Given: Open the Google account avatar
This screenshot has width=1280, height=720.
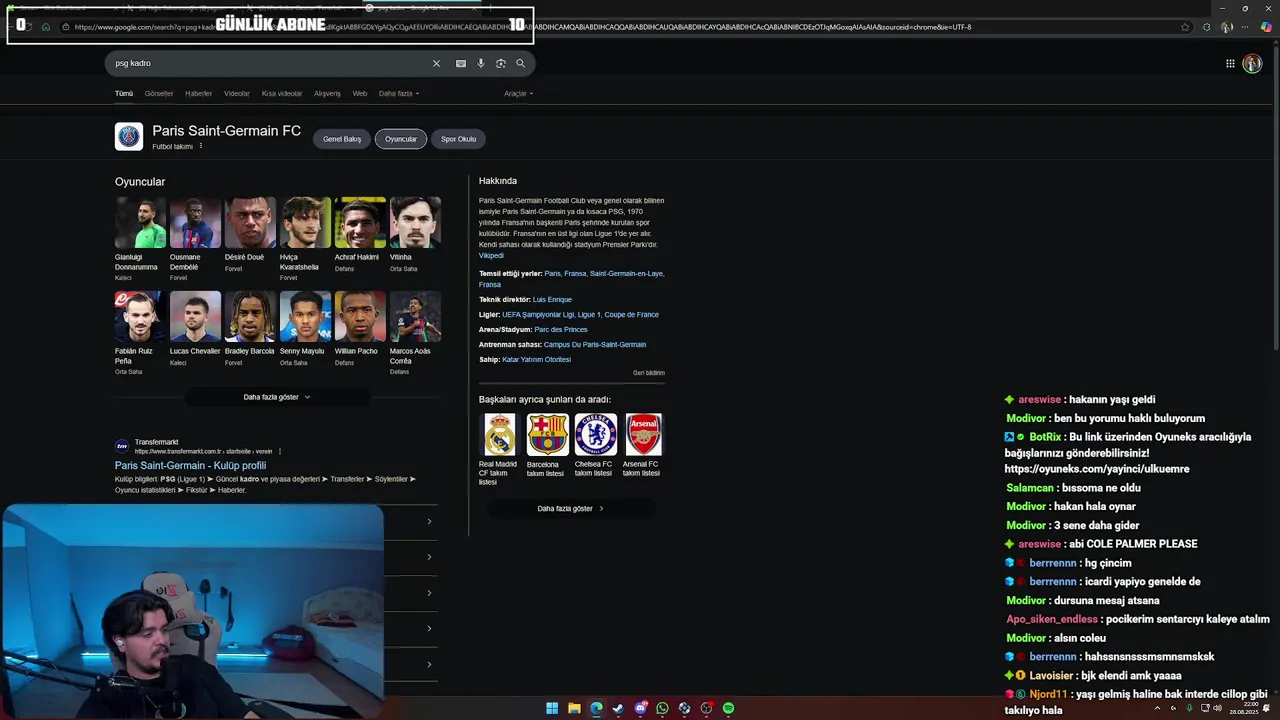Looking at the screenshot, I should point(1252,63).
